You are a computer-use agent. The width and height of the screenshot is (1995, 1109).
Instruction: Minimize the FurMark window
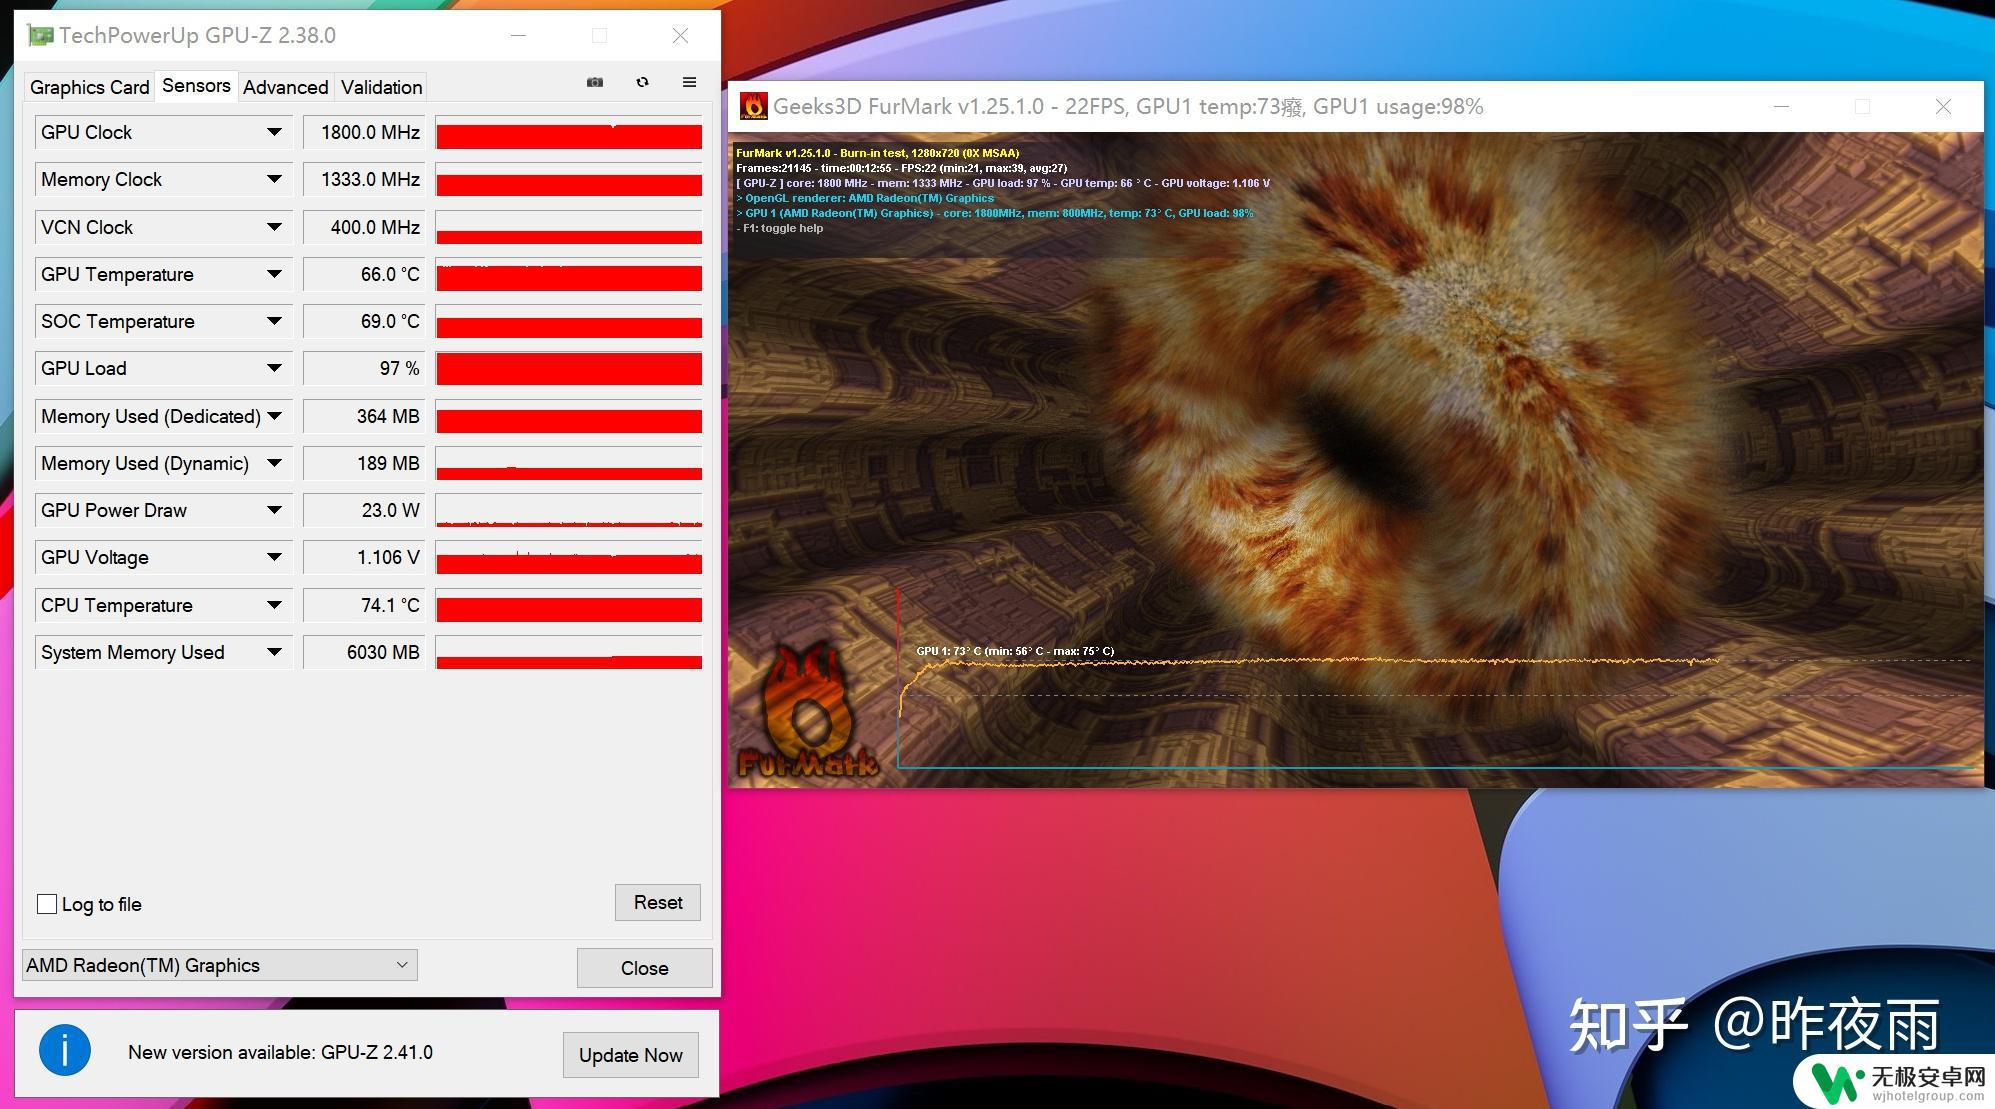tap(1781, 106)
